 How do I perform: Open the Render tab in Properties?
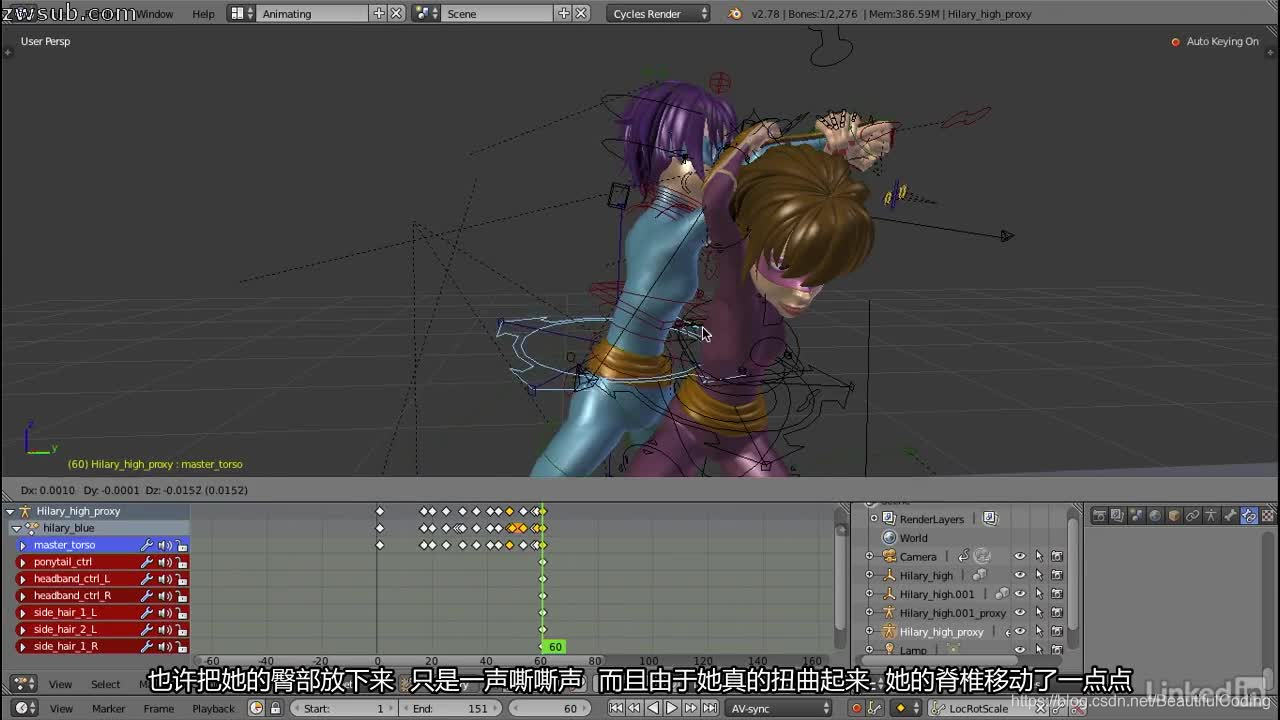pyautogui.click(x=1099, y=516)
